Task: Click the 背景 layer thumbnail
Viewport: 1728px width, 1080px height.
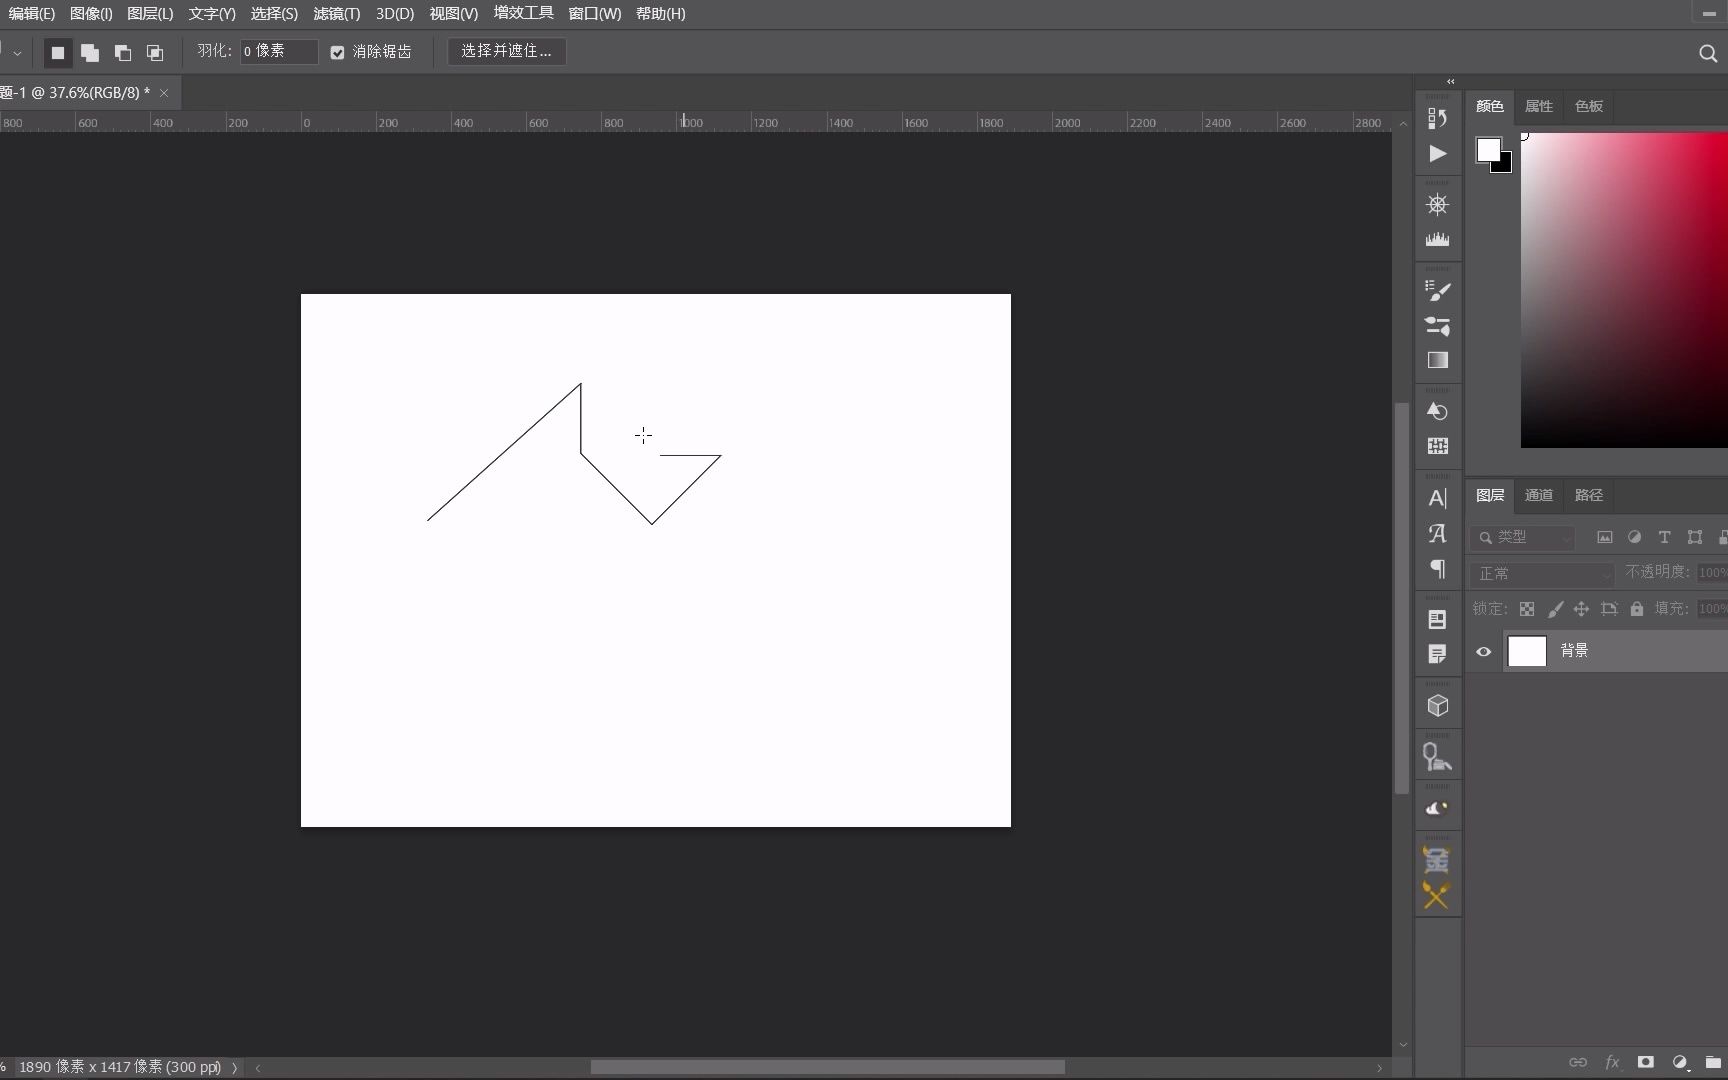Action: pos(1526,651)
